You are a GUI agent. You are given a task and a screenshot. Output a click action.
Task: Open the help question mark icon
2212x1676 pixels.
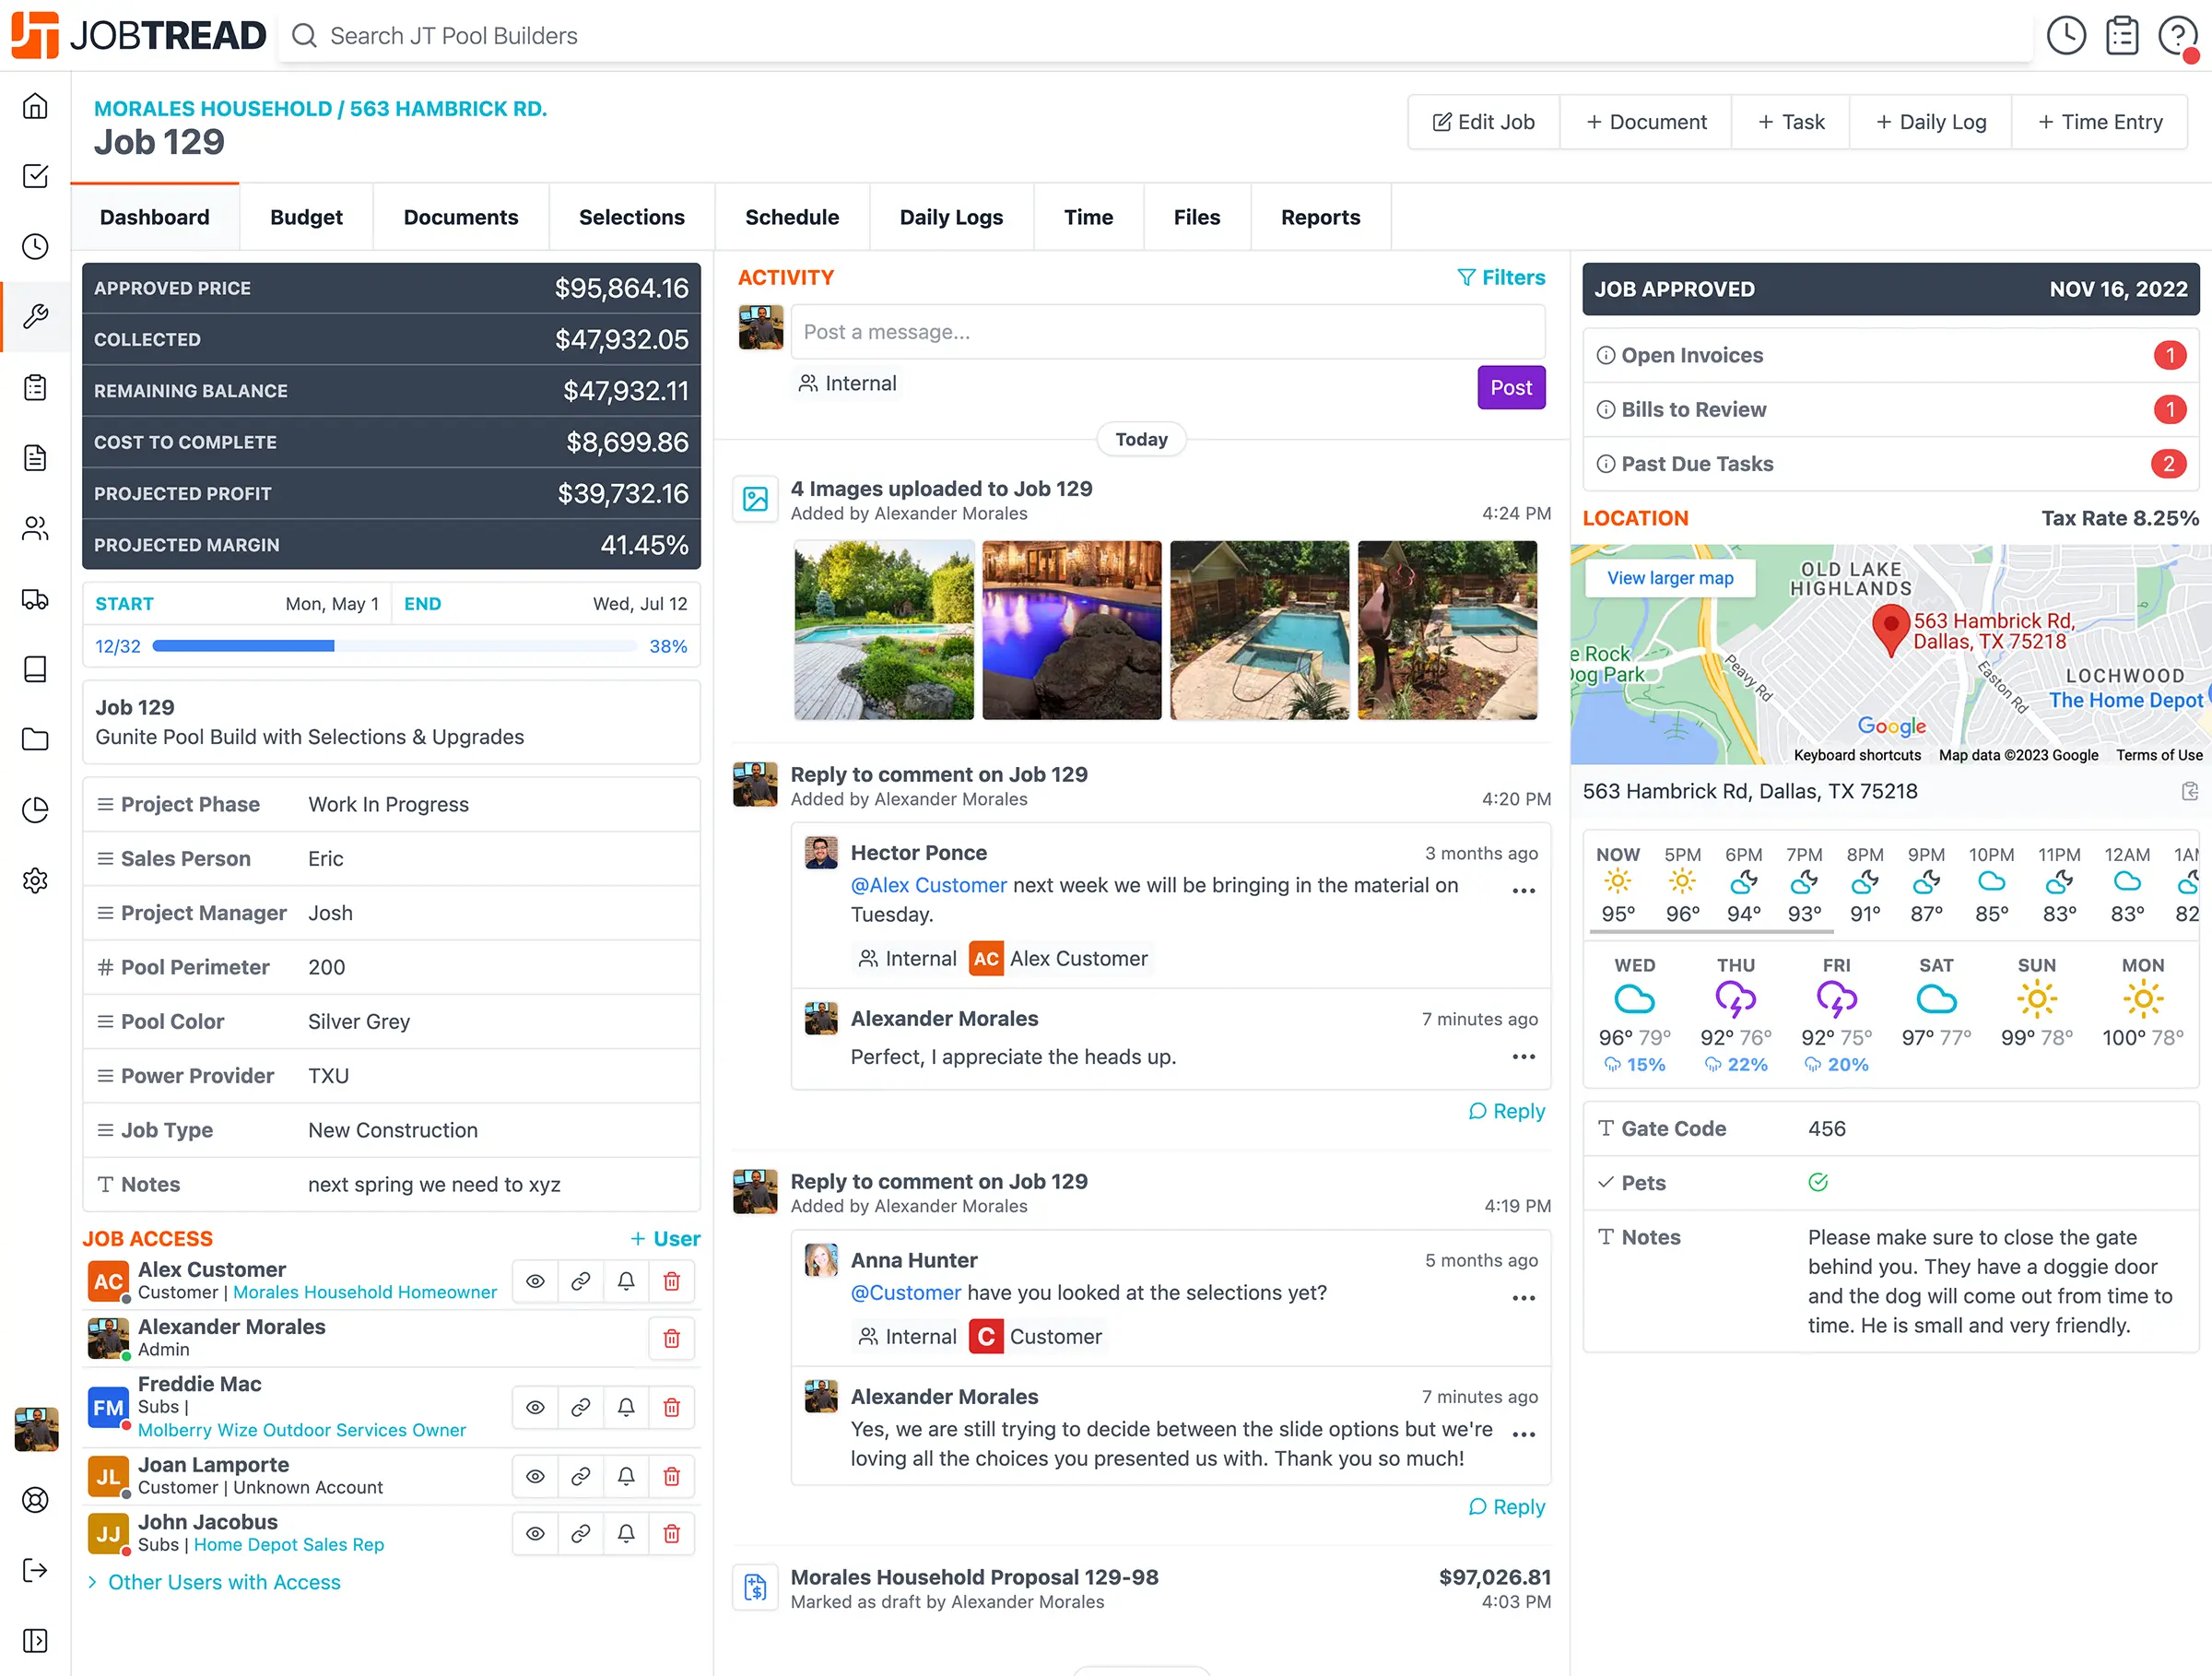click(2176, 36)
